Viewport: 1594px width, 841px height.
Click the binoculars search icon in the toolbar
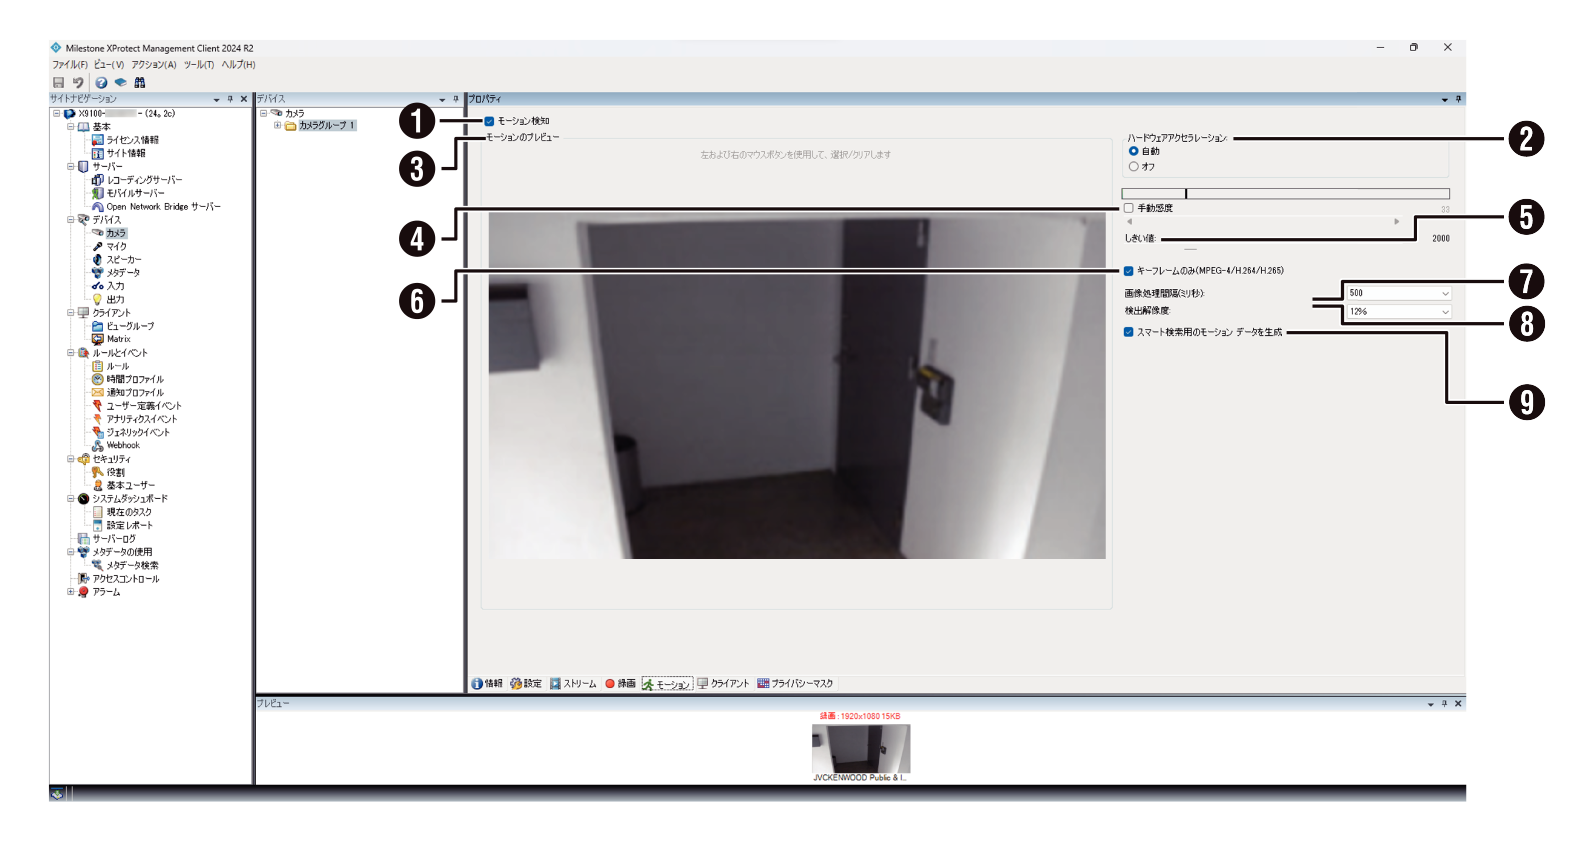[x=140, y=83]
